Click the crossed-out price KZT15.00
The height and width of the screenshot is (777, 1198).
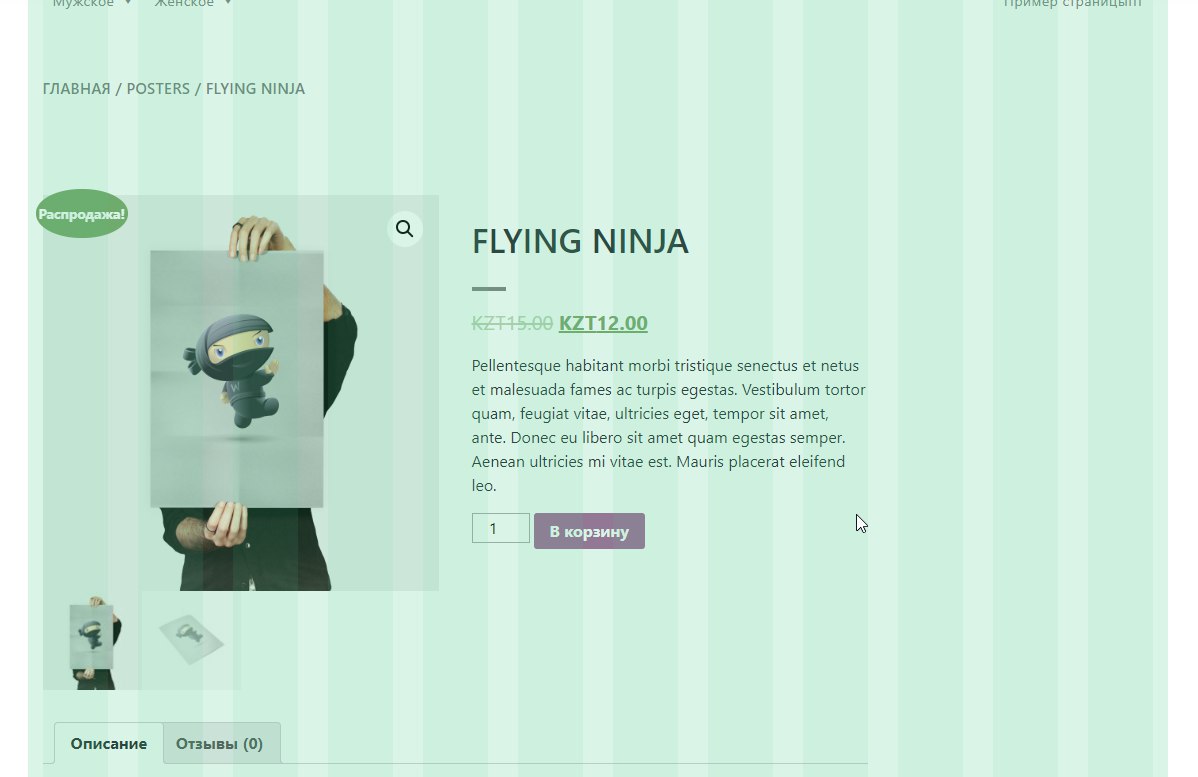point(512,323)
